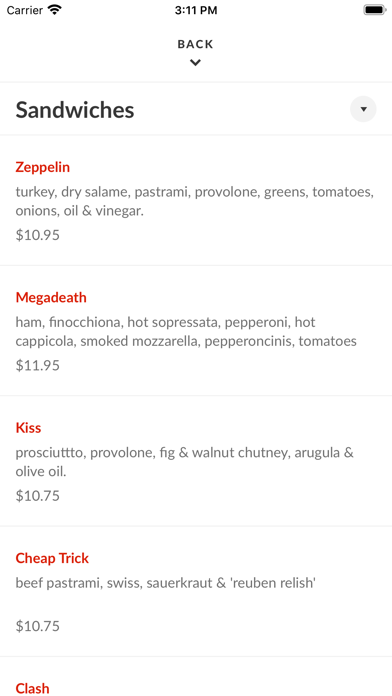
Task: Click the $10.75 price under Kiss
Action: 38,495
